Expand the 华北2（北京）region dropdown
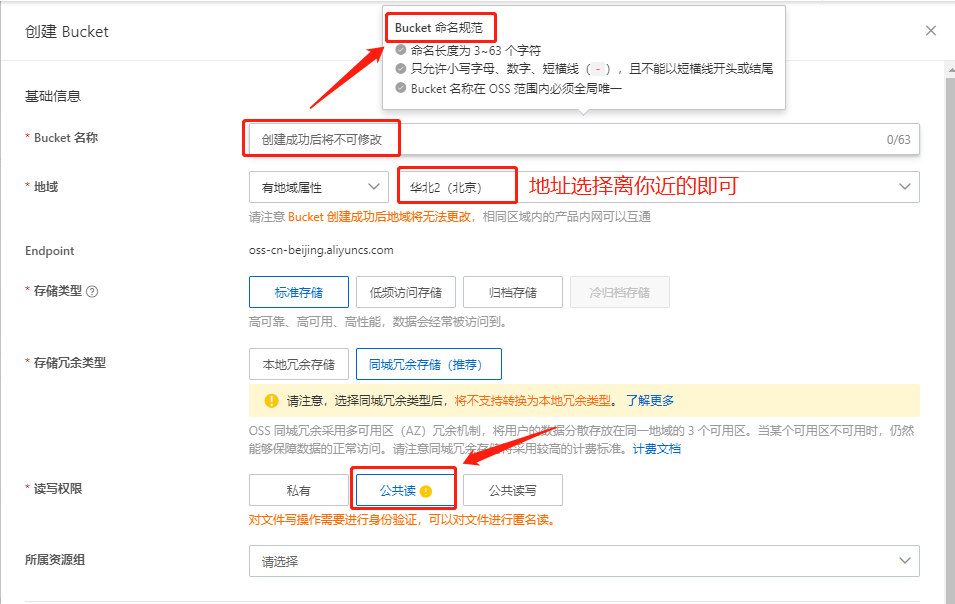This screenshot has height=604, width=955. coord(658,187)
